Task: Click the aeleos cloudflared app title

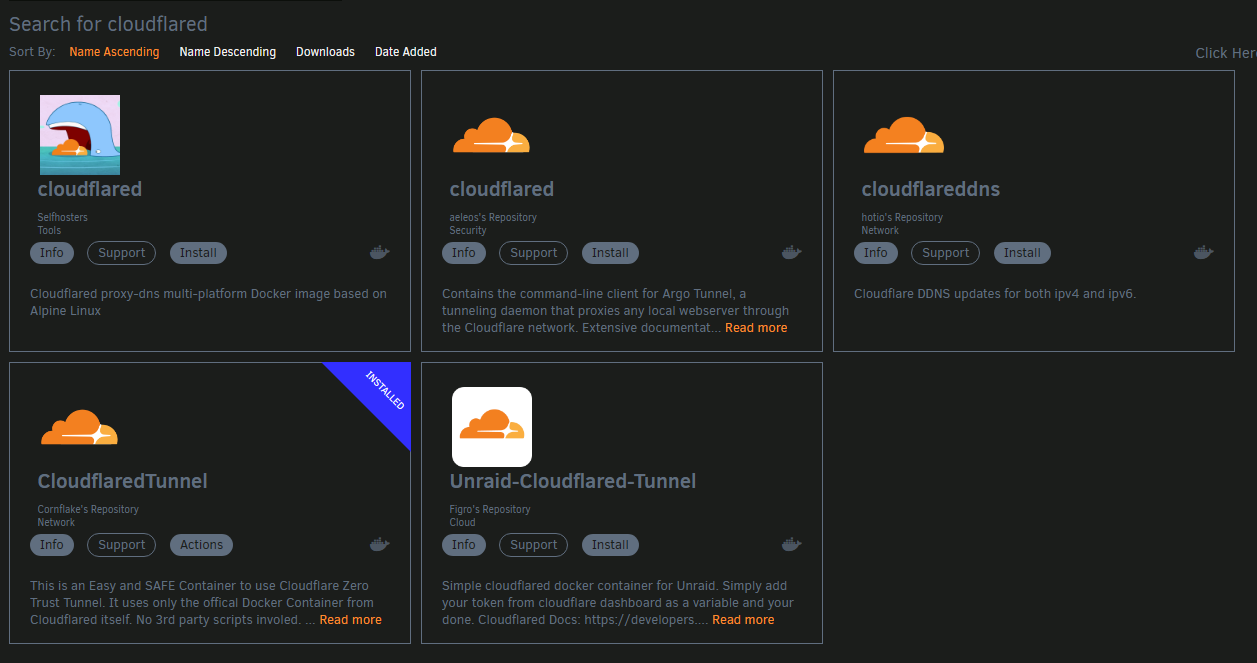Action: coord(502,189)
